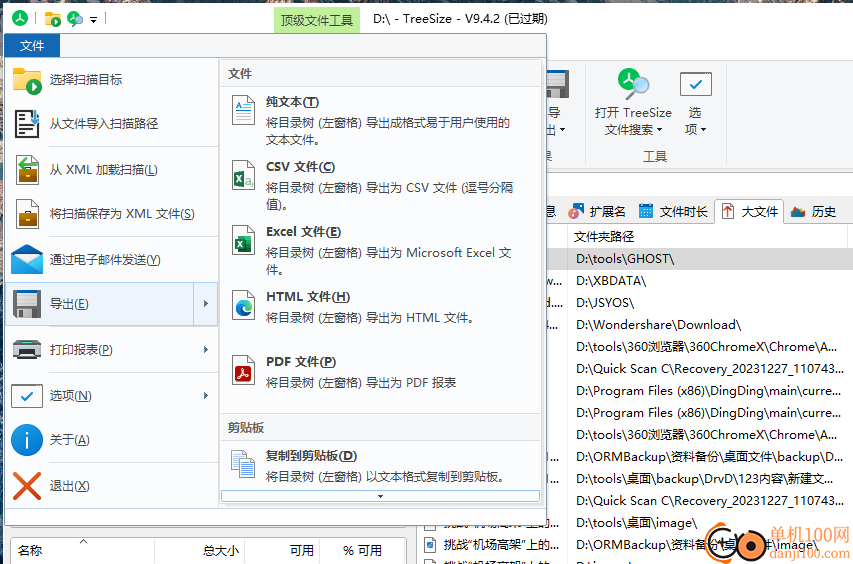Choose 通过电子邮件发送 menu entry

112,260
